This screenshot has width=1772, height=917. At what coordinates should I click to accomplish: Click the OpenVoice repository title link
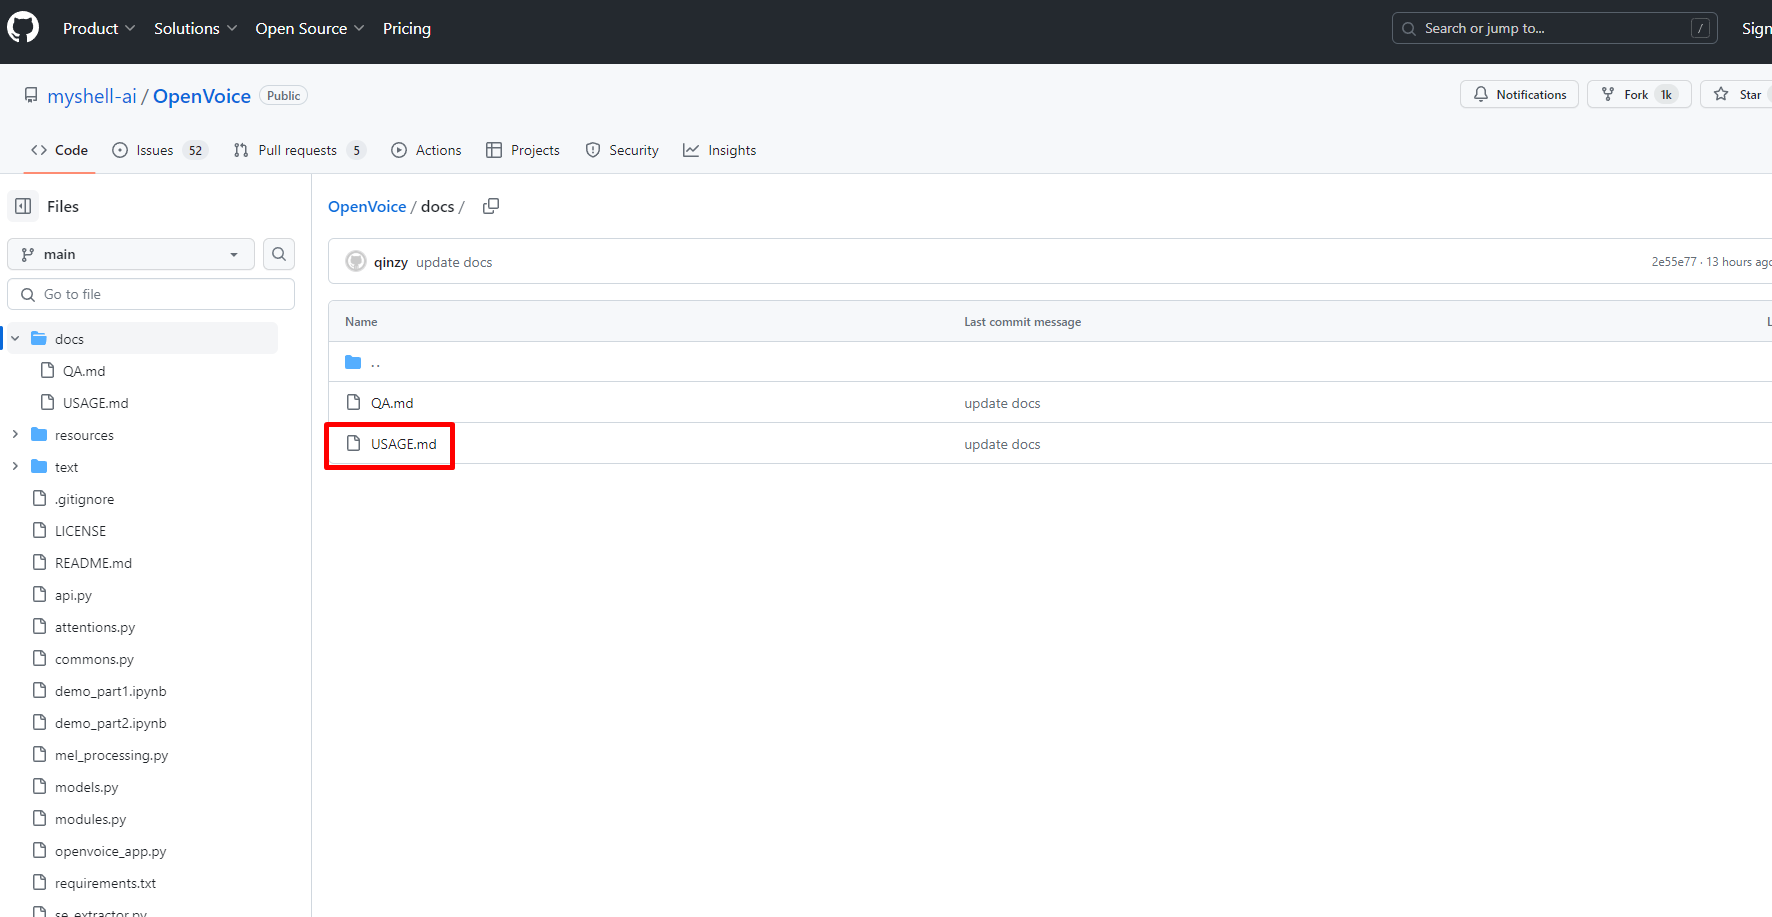[x=202, y=96]
